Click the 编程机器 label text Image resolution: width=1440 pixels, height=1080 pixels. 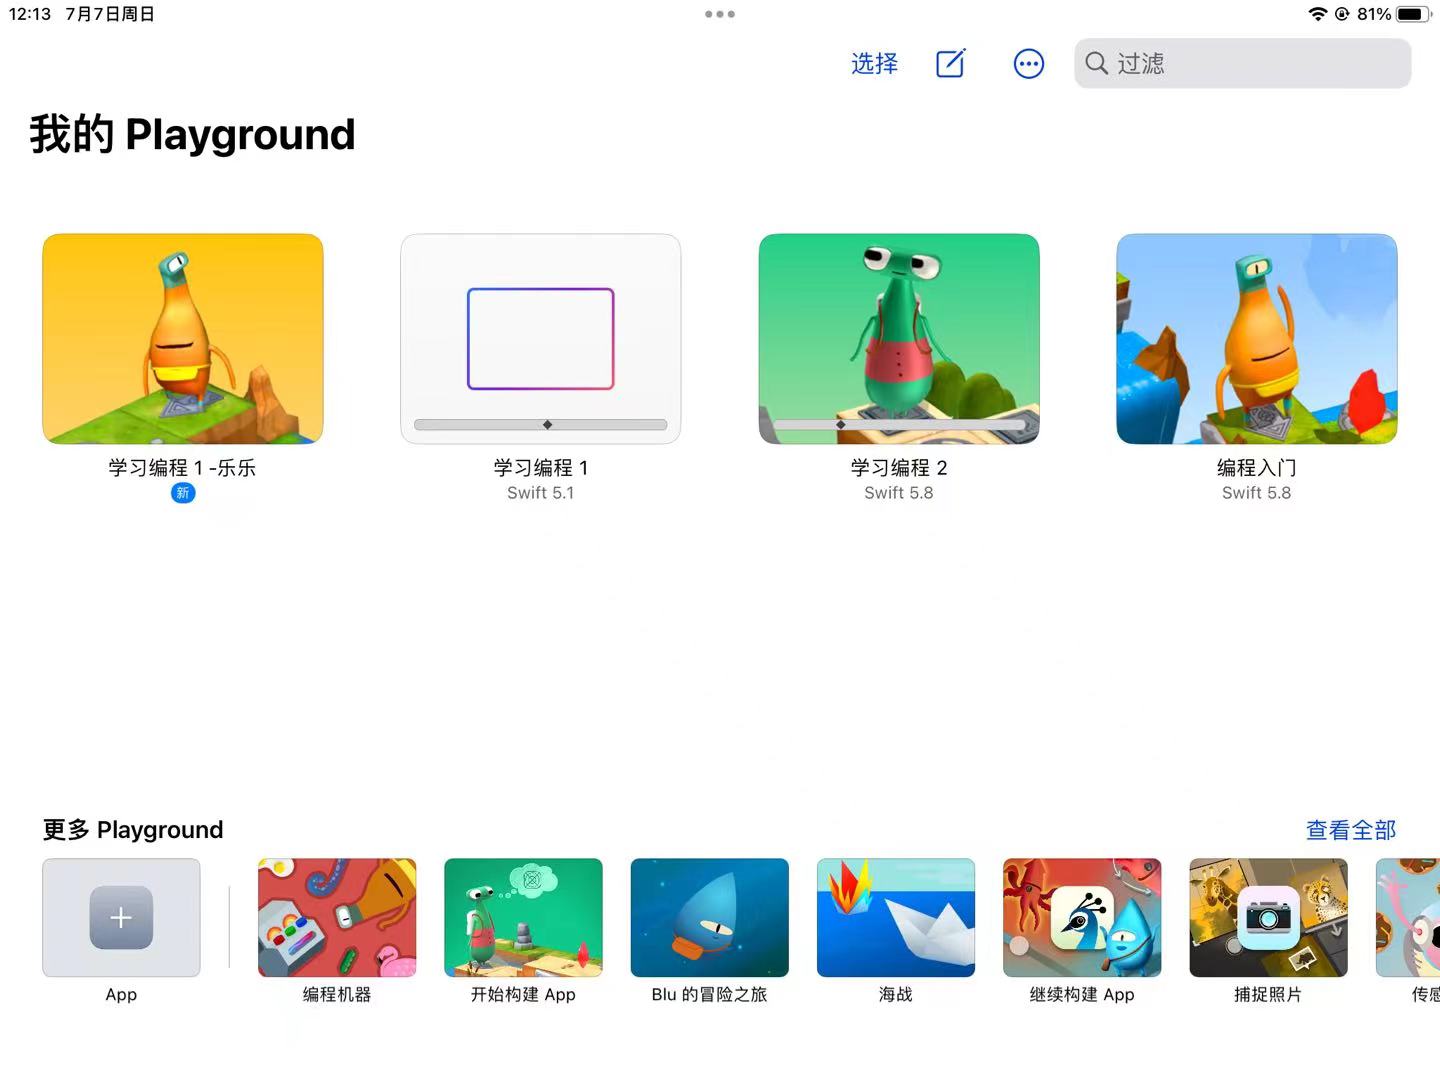(x=337, y=995)
